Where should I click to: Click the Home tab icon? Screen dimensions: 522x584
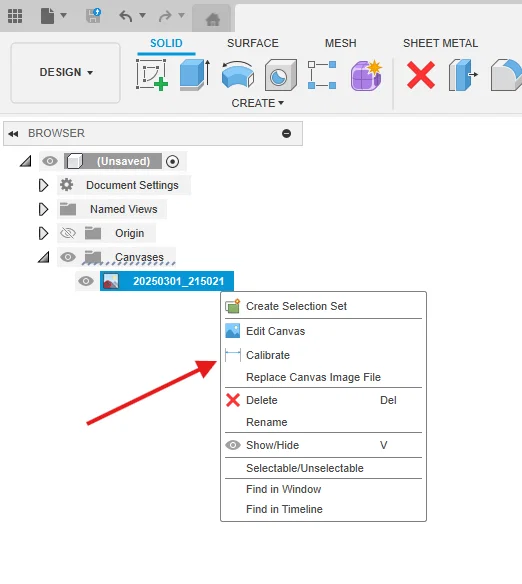(213, 19)
